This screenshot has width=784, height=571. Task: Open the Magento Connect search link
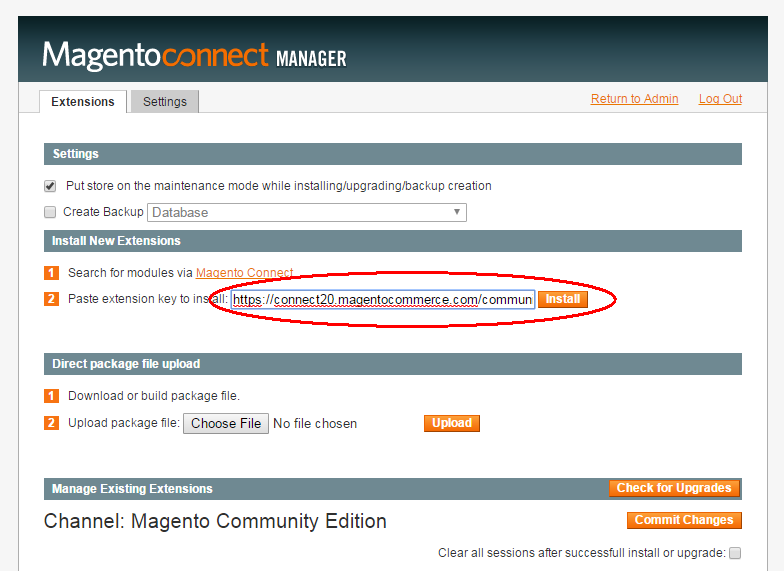pyautogui.click(x=244, y=272)
